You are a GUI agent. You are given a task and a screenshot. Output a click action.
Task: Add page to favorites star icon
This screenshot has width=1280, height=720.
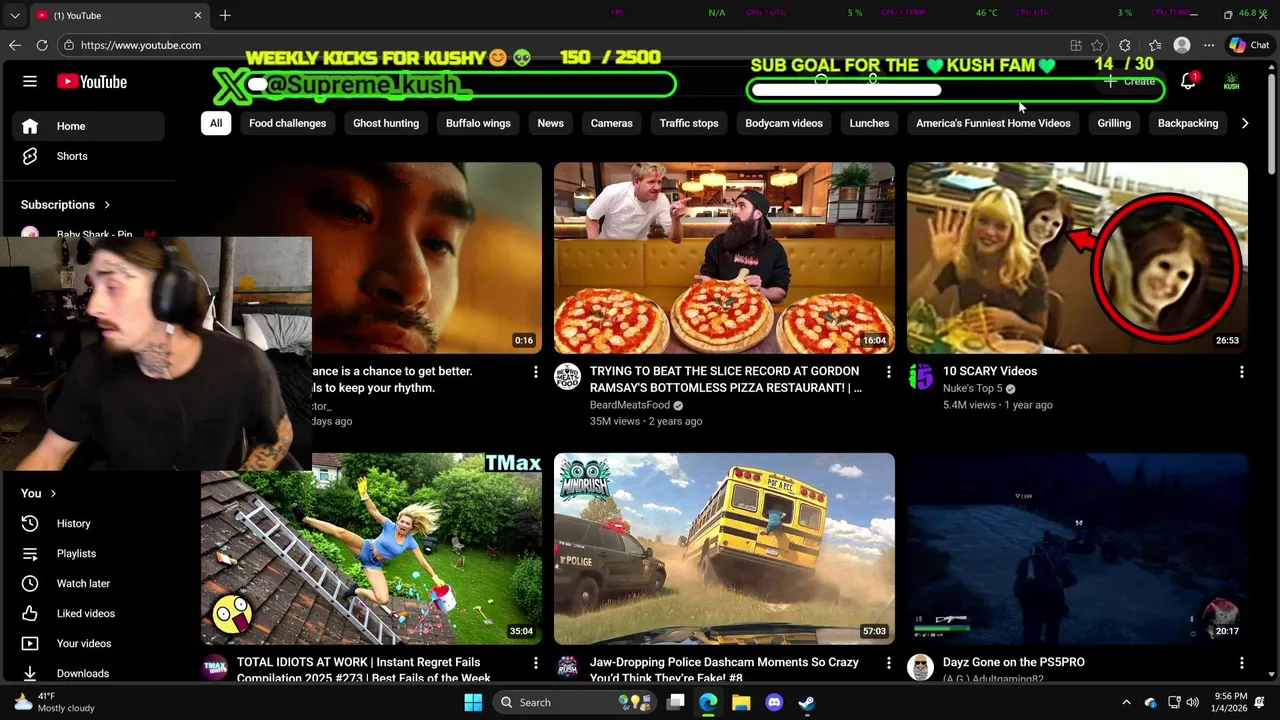[1097, 45]
